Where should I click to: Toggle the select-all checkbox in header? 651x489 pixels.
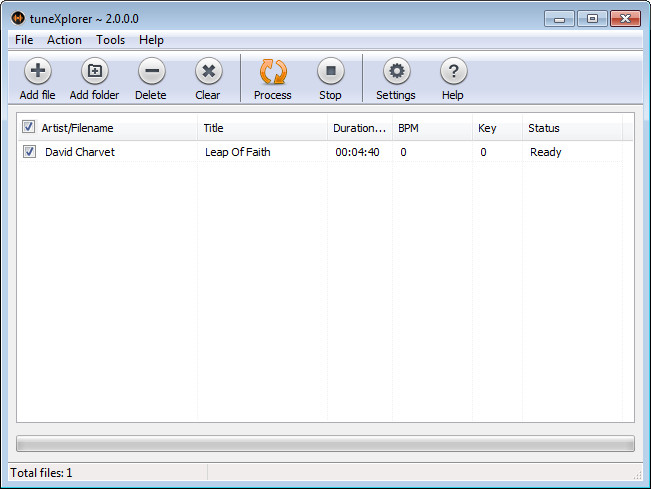29,128
